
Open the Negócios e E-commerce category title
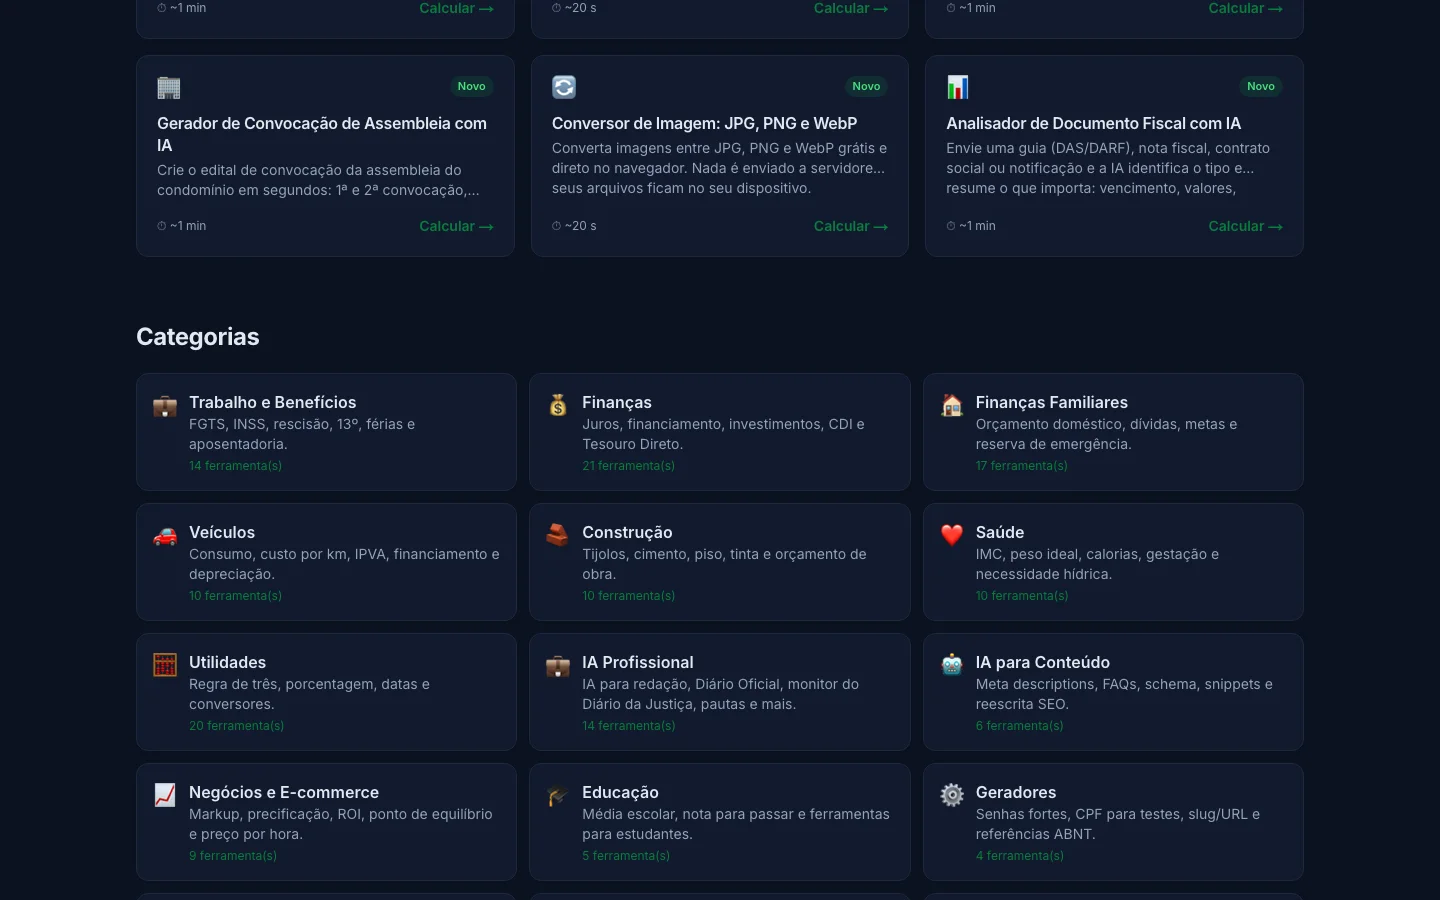click(x=284, y=792)
